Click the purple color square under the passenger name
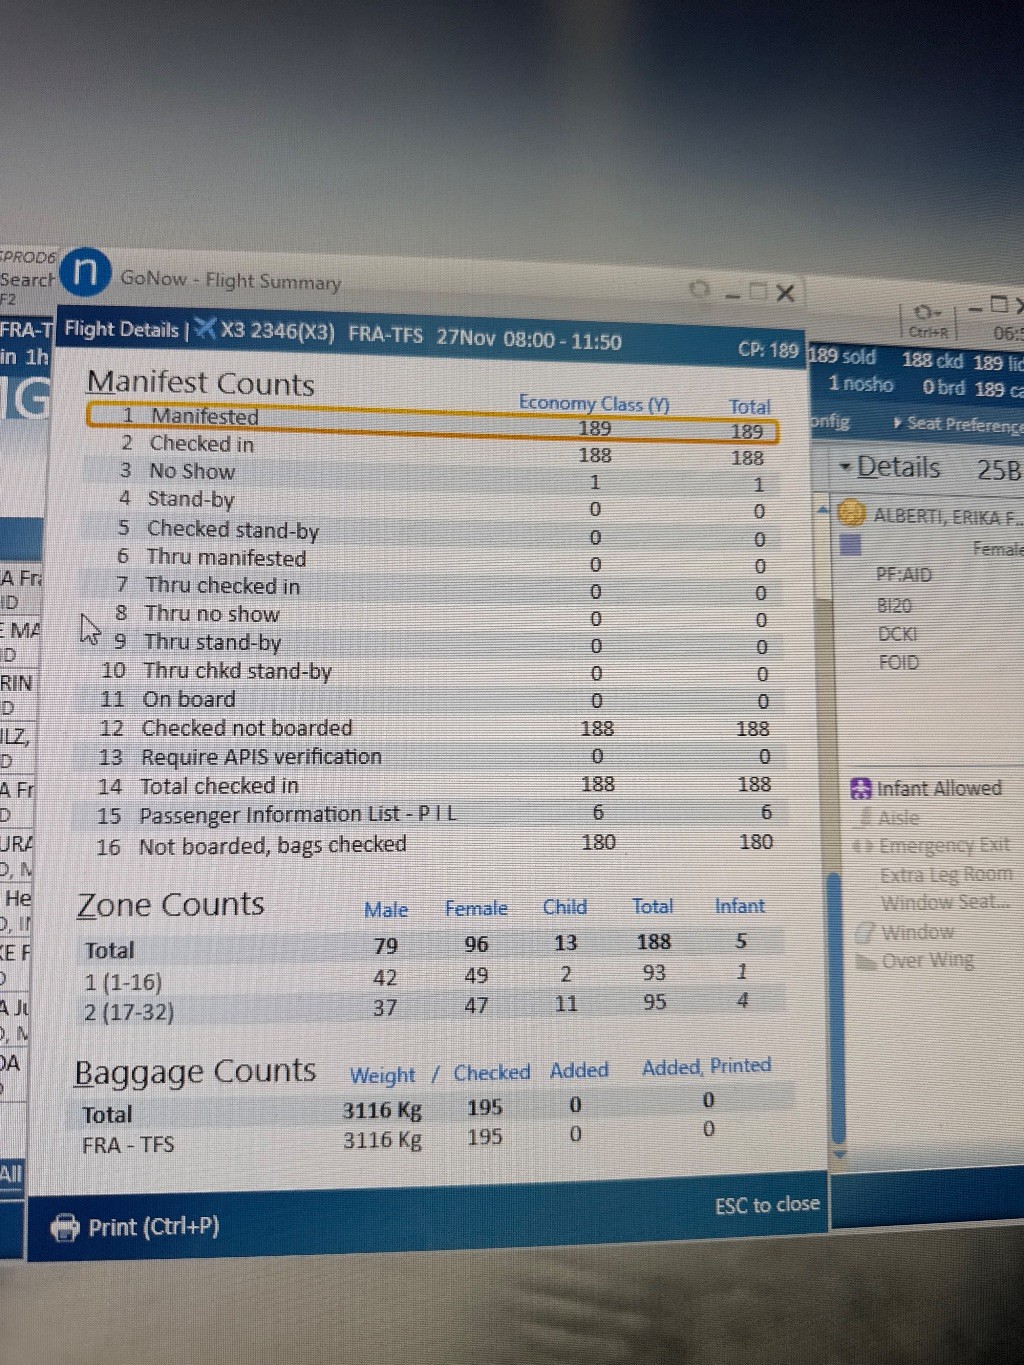Screen dimensions: 1024x1365 tap(850, 545)
